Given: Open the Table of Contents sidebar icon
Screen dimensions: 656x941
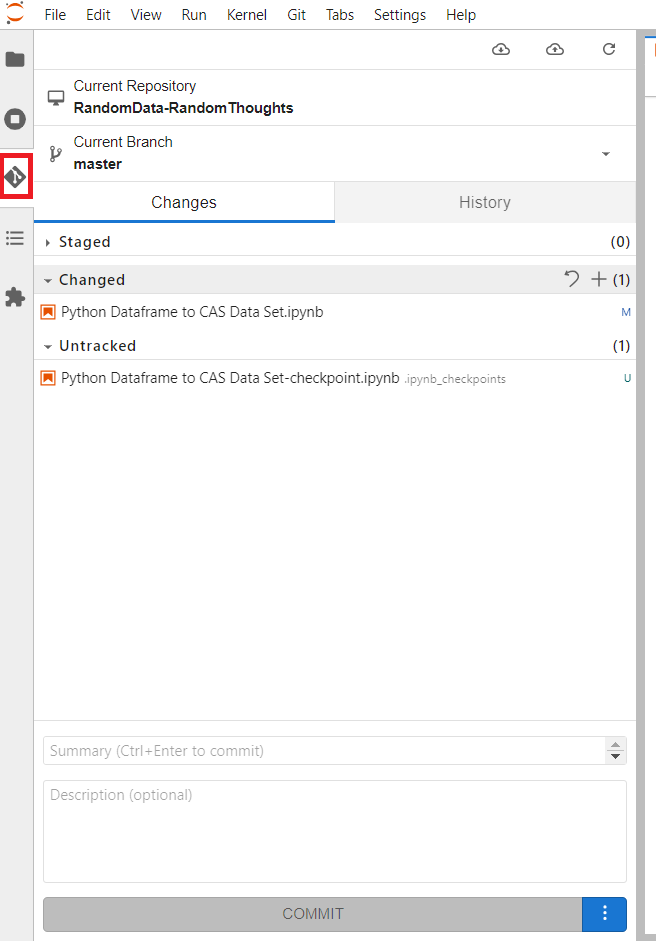Looking at the screenshot, I should (x=15, y=238).
